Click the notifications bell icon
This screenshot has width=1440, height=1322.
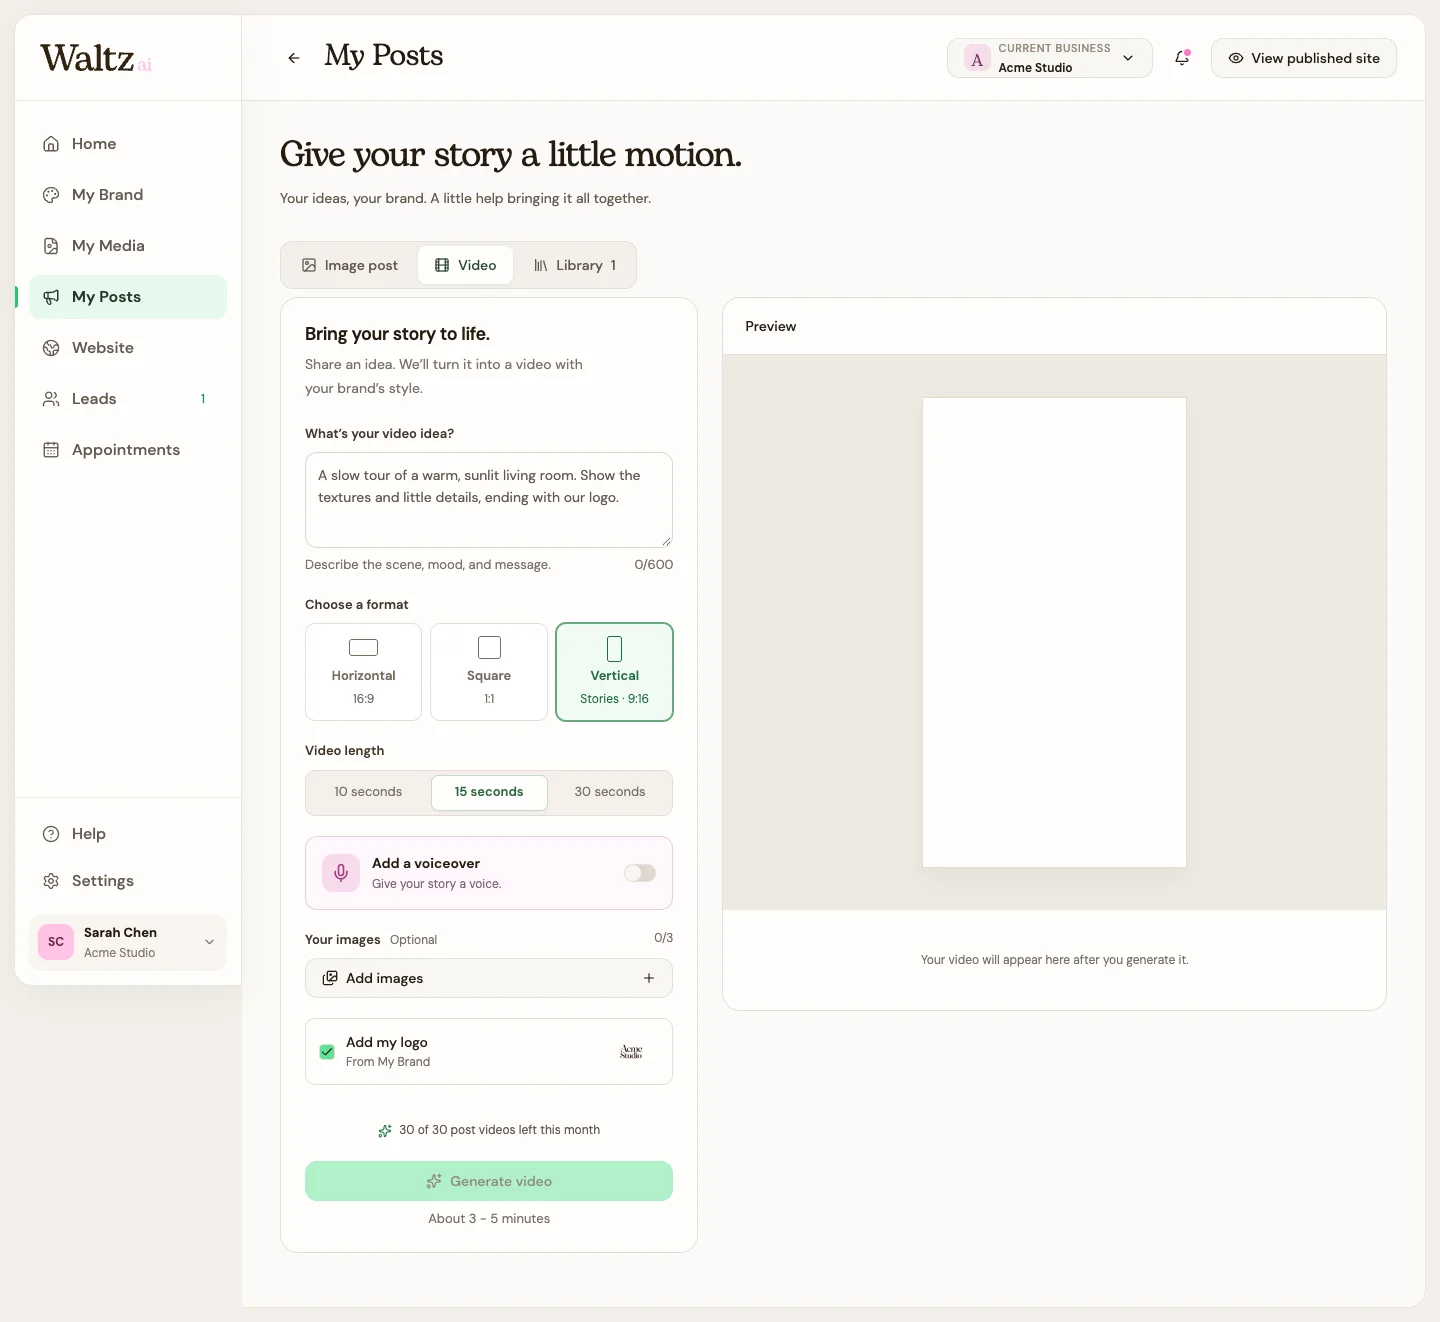pyautogui.click(x=1182, y=58)
